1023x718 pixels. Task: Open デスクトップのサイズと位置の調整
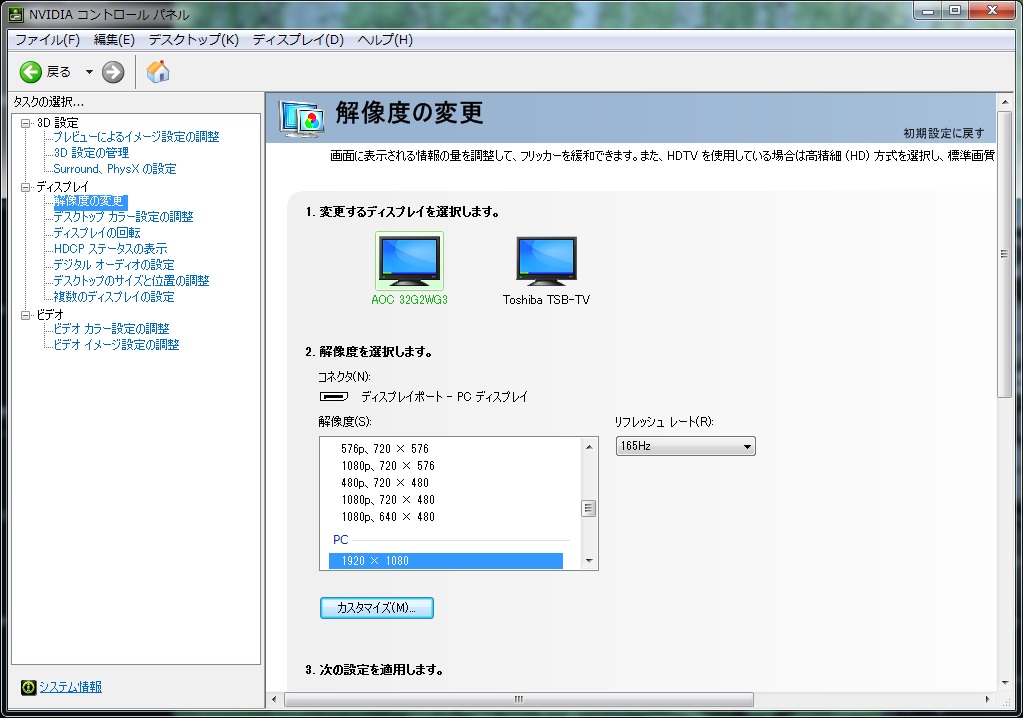coord(131,280)
